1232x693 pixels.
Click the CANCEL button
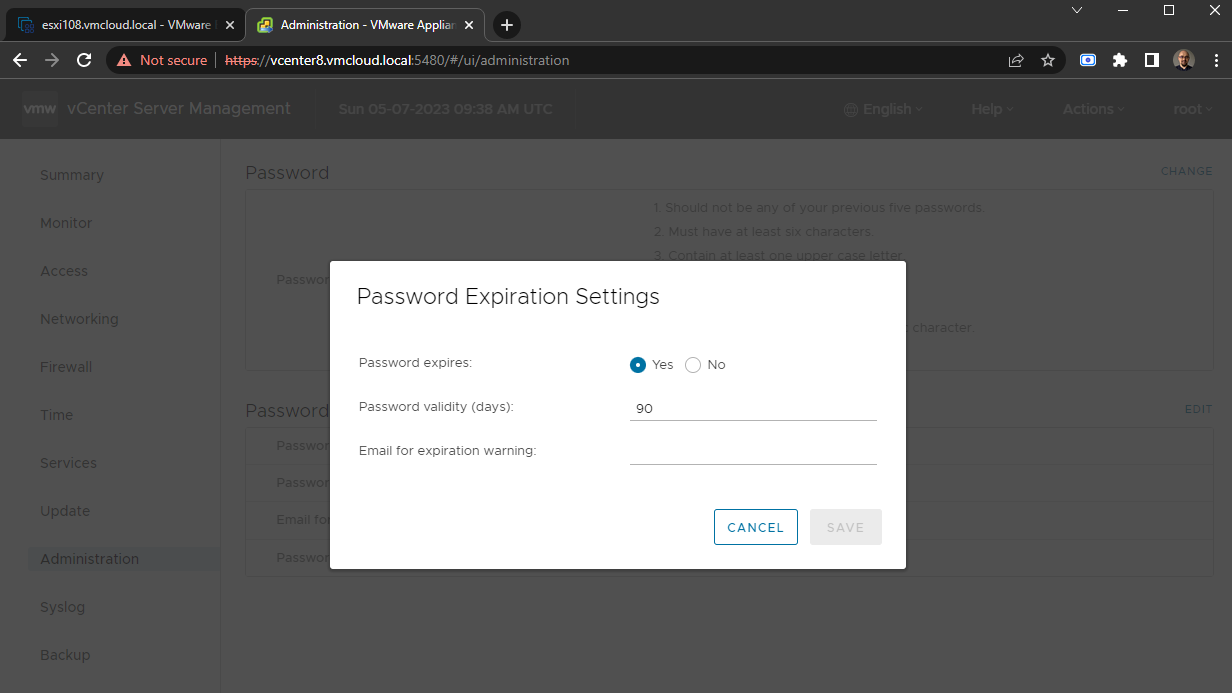point(755,527)
